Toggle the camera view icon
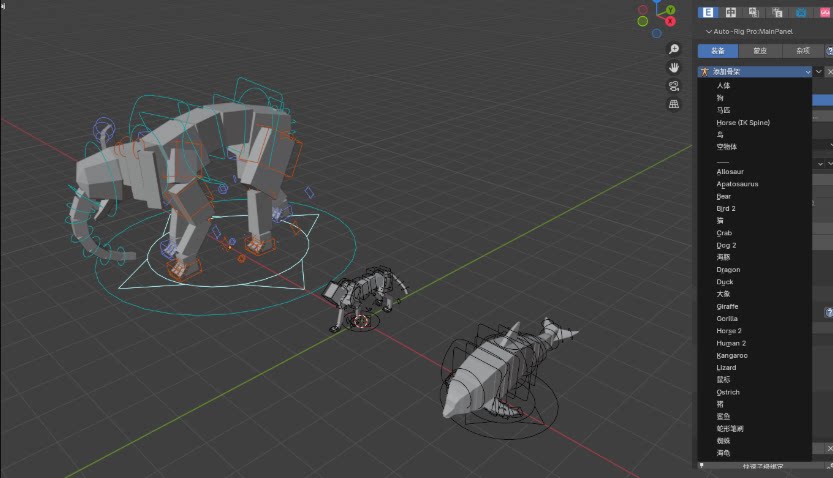Screen dimensions: 833x478 (x=674, y=86)
